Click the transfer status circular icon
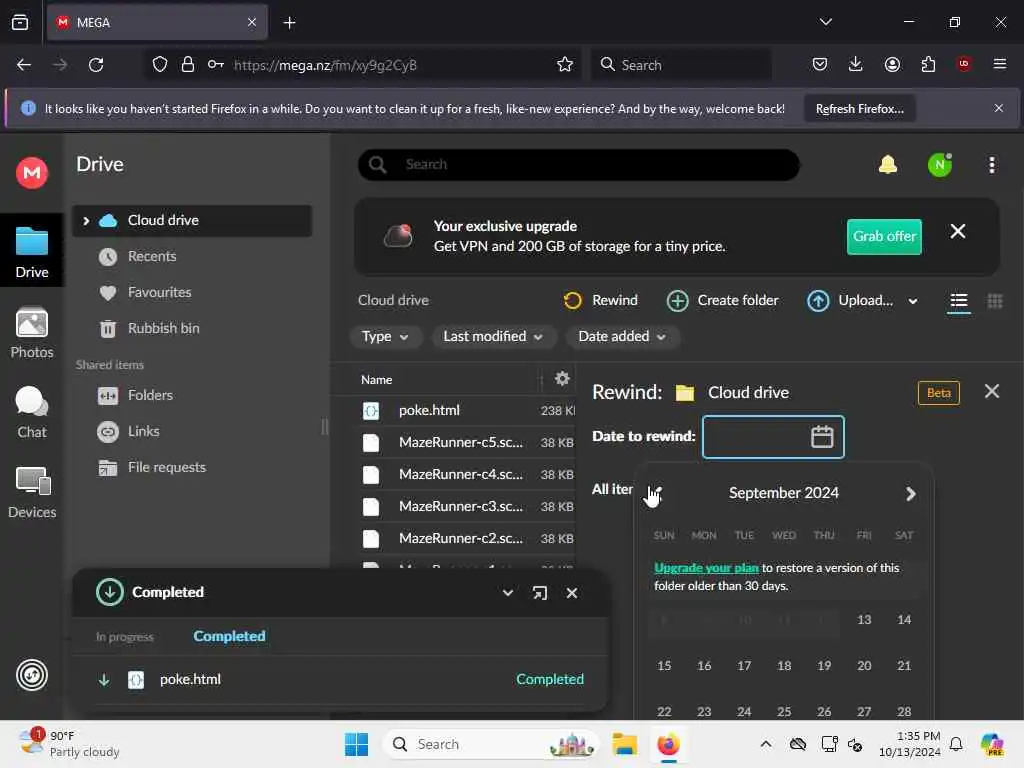 click(31, 675)
